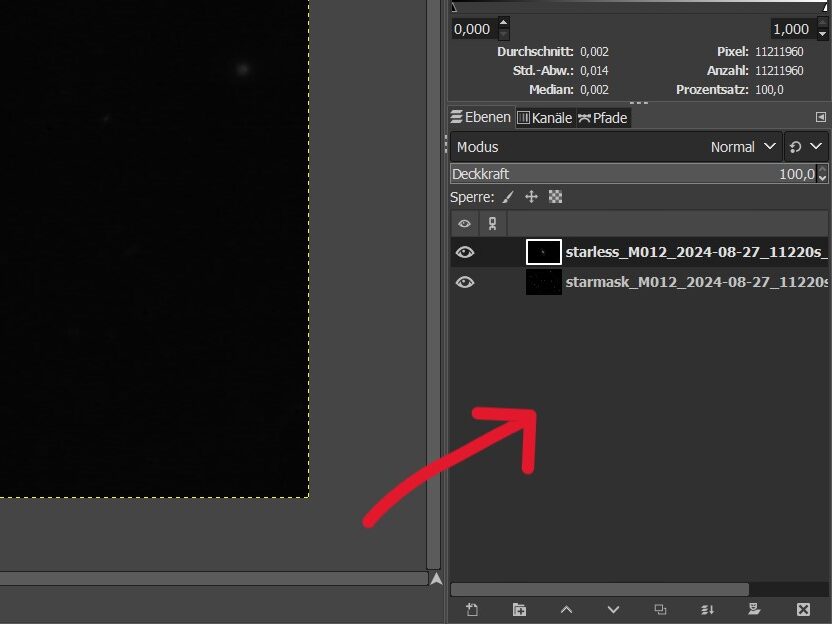Click the Durchschnitt value 0,002

point(594,51)
